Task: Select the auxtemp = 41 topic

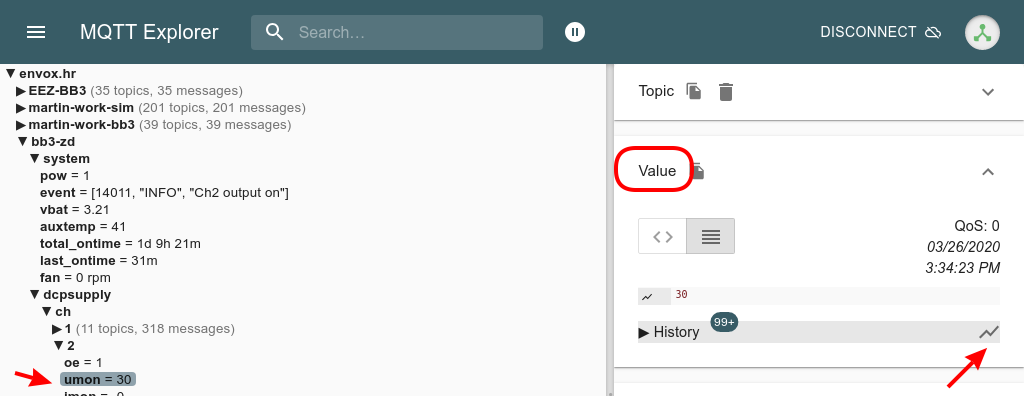Action: pyautogui.click(x=83, y=226)
